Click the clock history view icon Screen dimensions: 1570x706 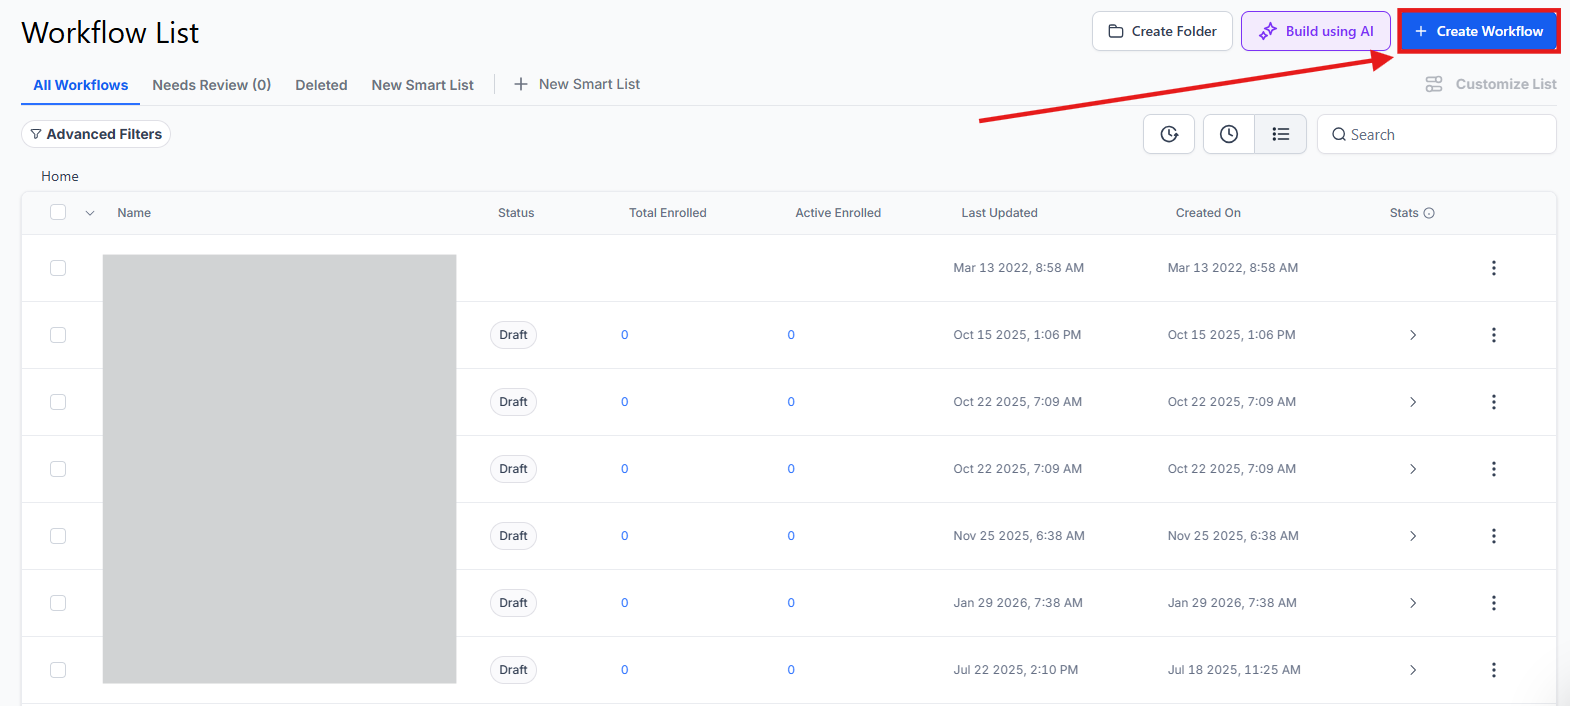coord(1228,134)
